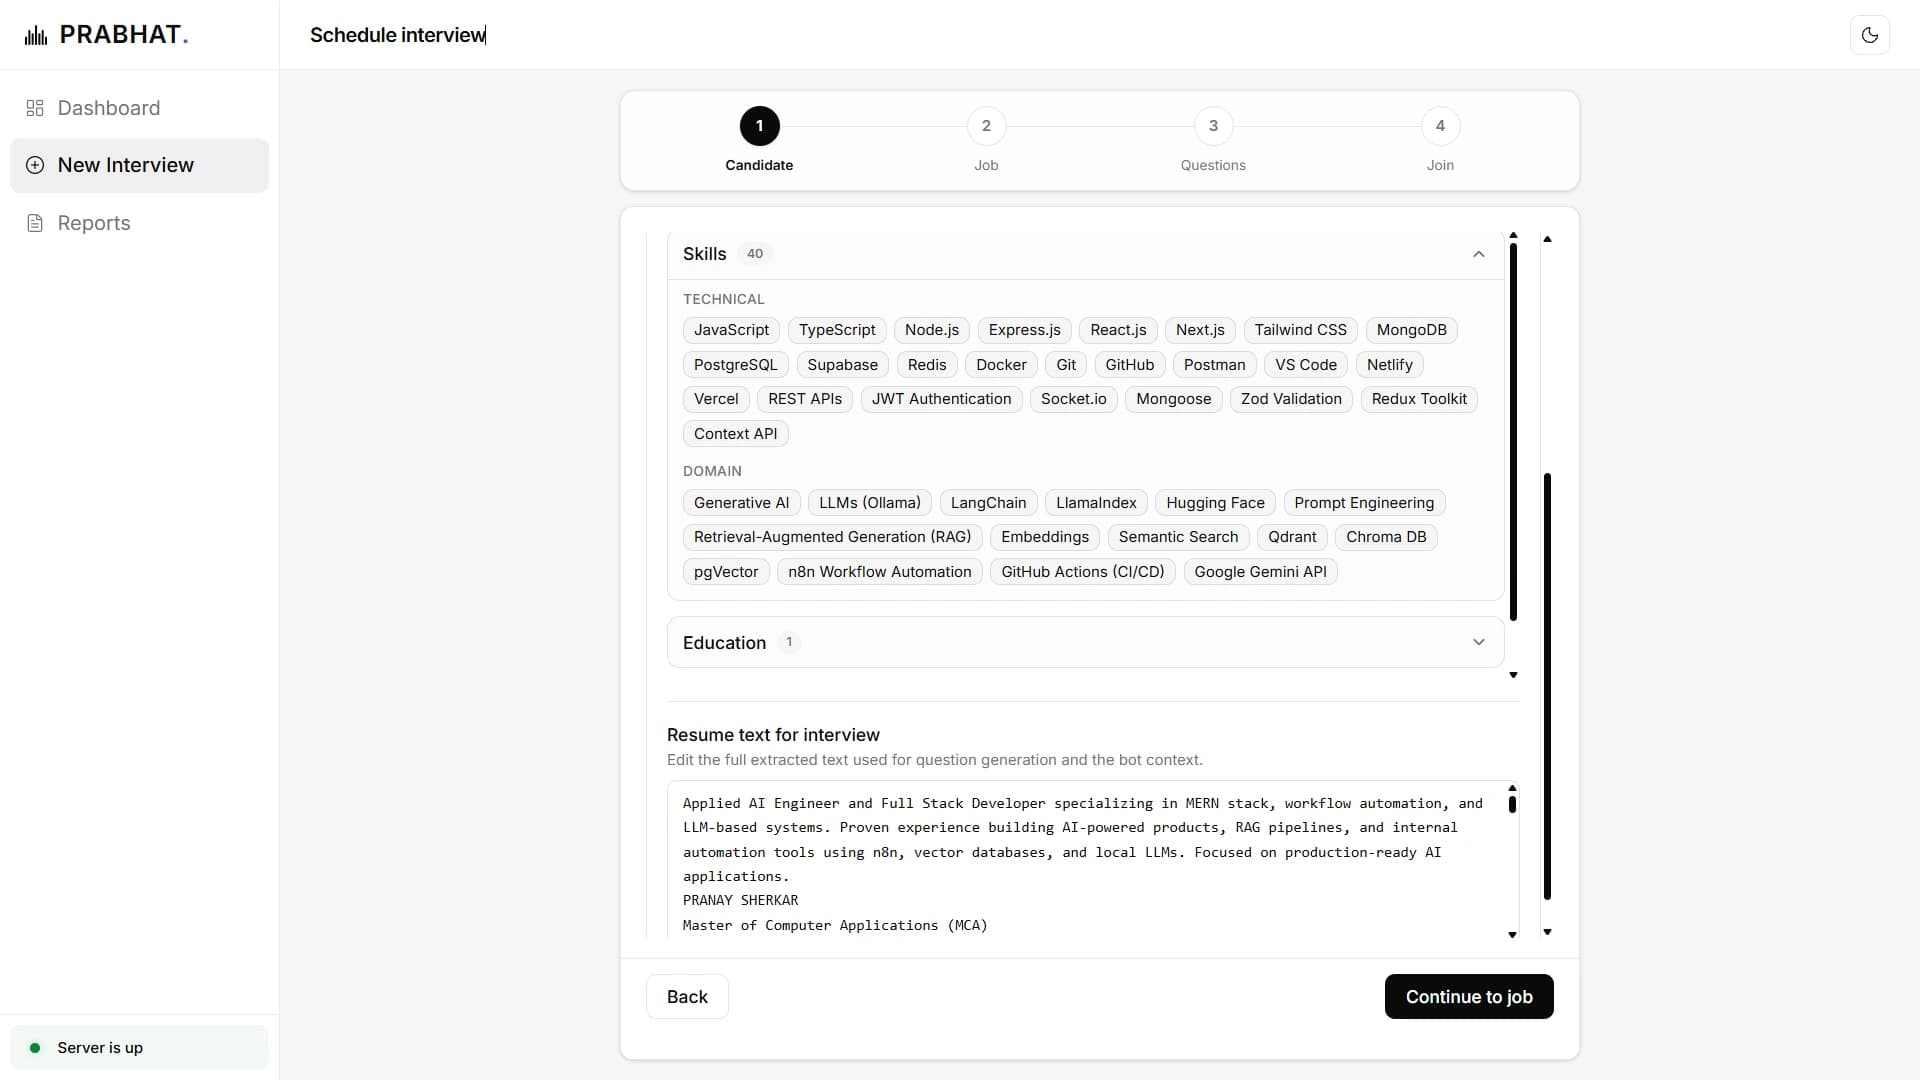Toggle dark mode with moon icon

(x=1869, y=35)
